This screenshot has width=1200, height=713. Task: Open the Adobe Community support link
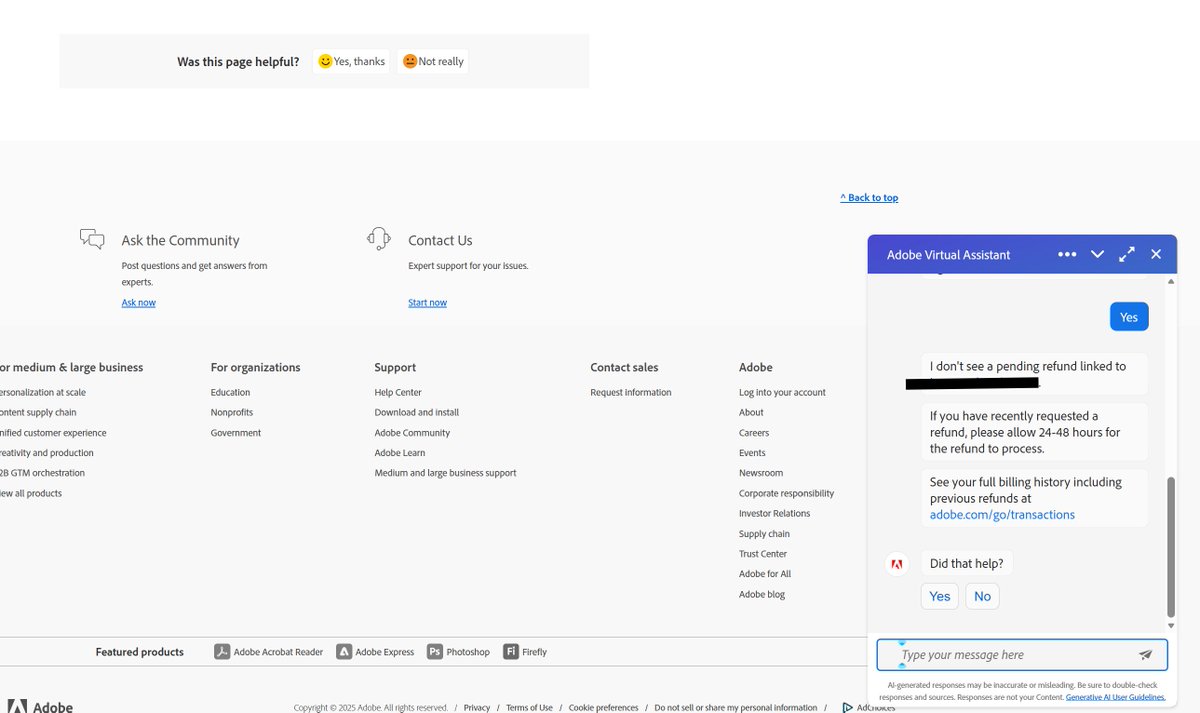(412, 433)
